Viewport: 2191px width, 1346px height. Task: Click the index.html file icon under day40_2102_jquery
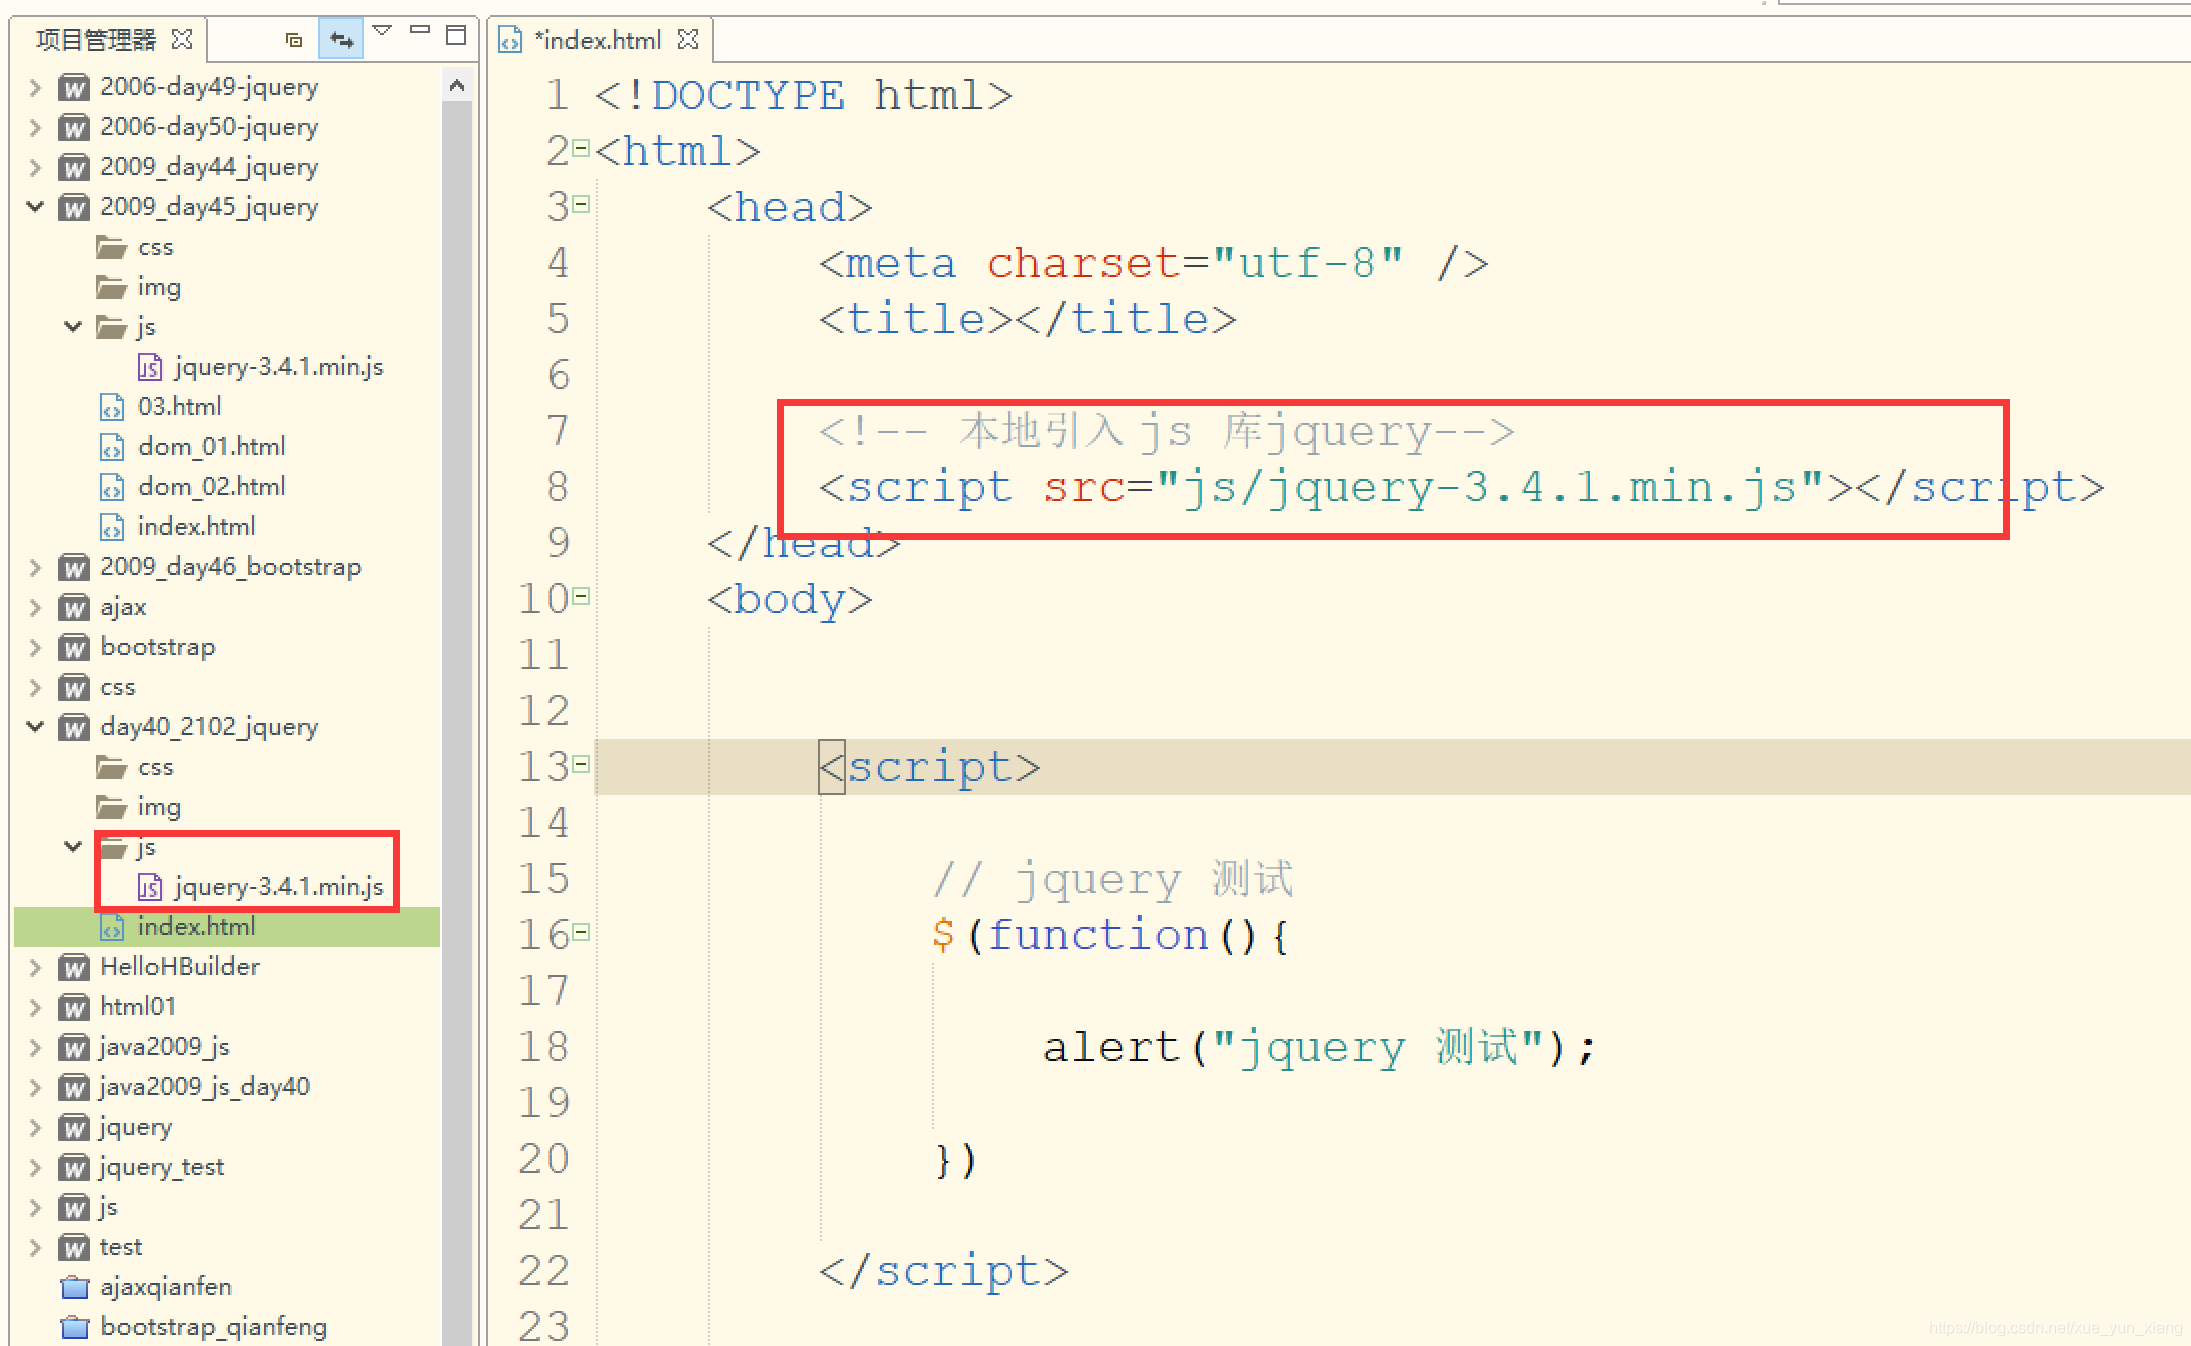click(111, 926)
